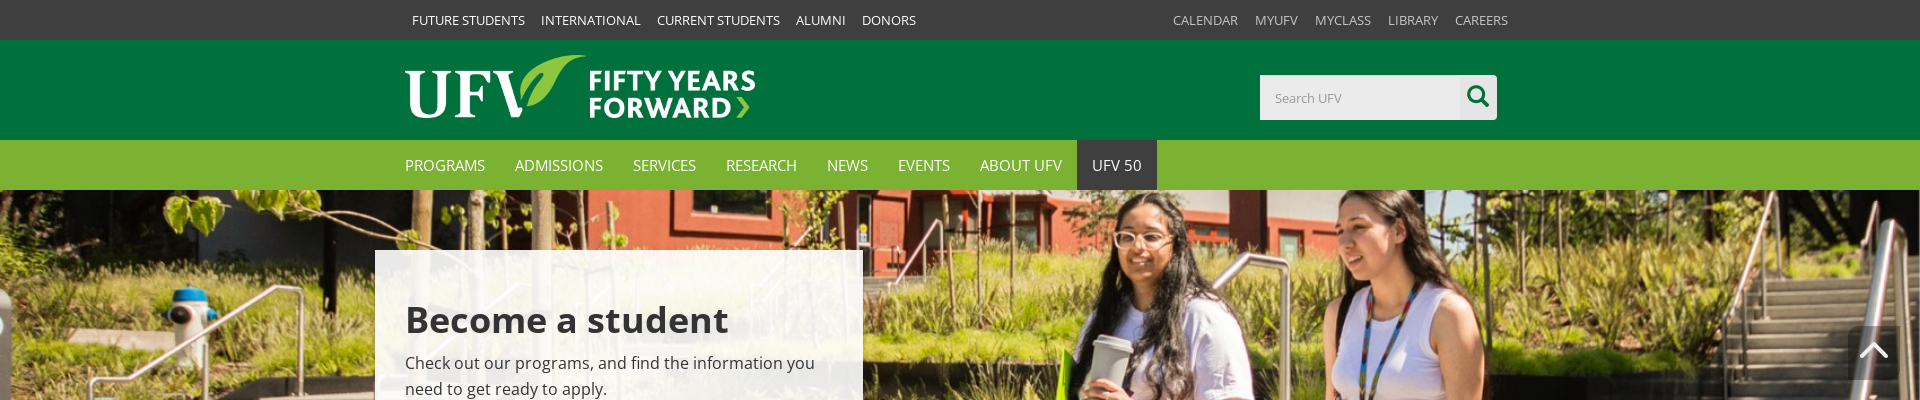Click the UFV leaf logo
1920x400 pixels.
(x=494, y=88)
